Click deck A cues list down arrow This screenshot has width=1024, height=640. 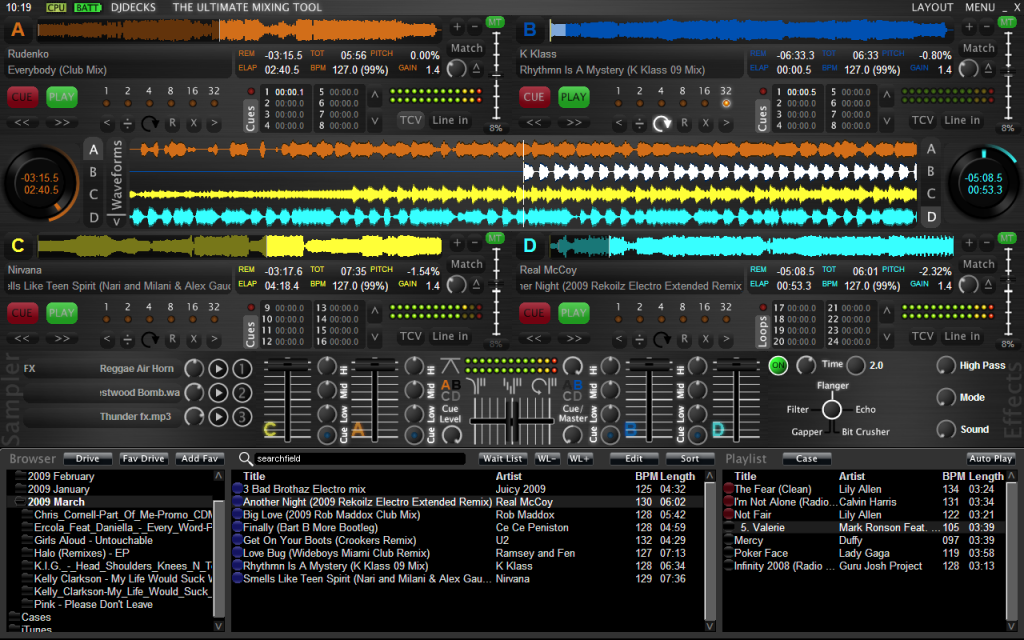375,120
